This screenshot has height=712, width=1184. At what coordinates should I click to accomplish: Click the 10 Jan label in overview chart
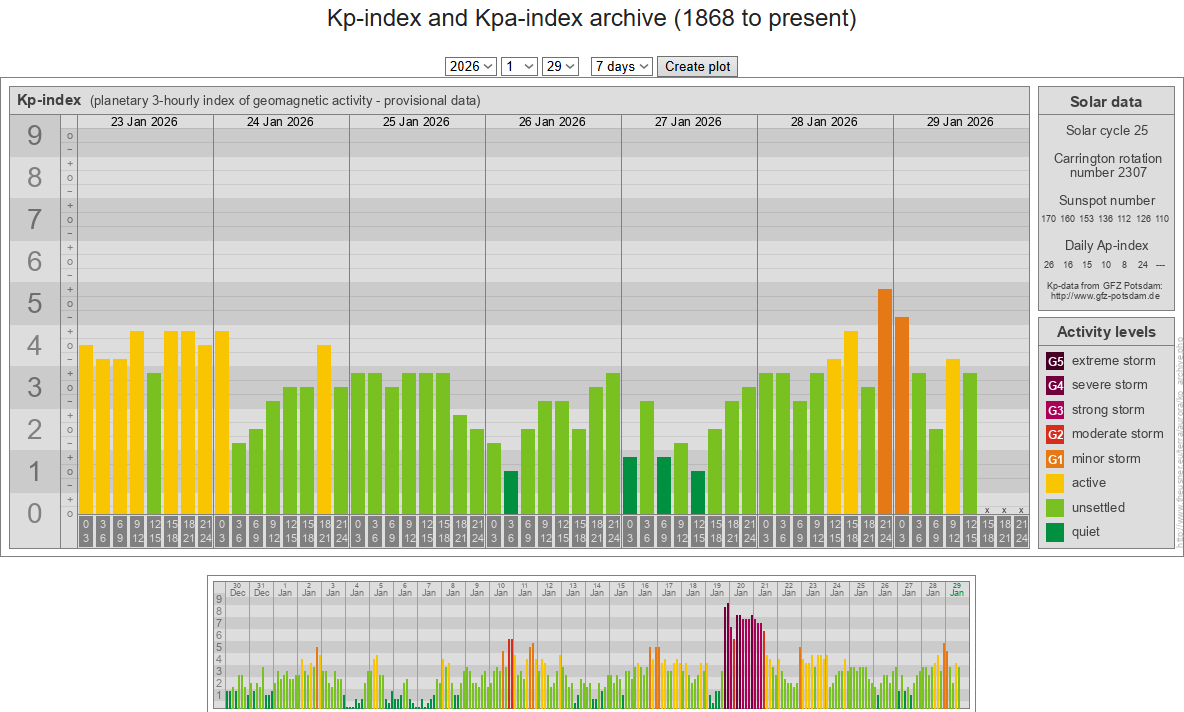[501, 590]
